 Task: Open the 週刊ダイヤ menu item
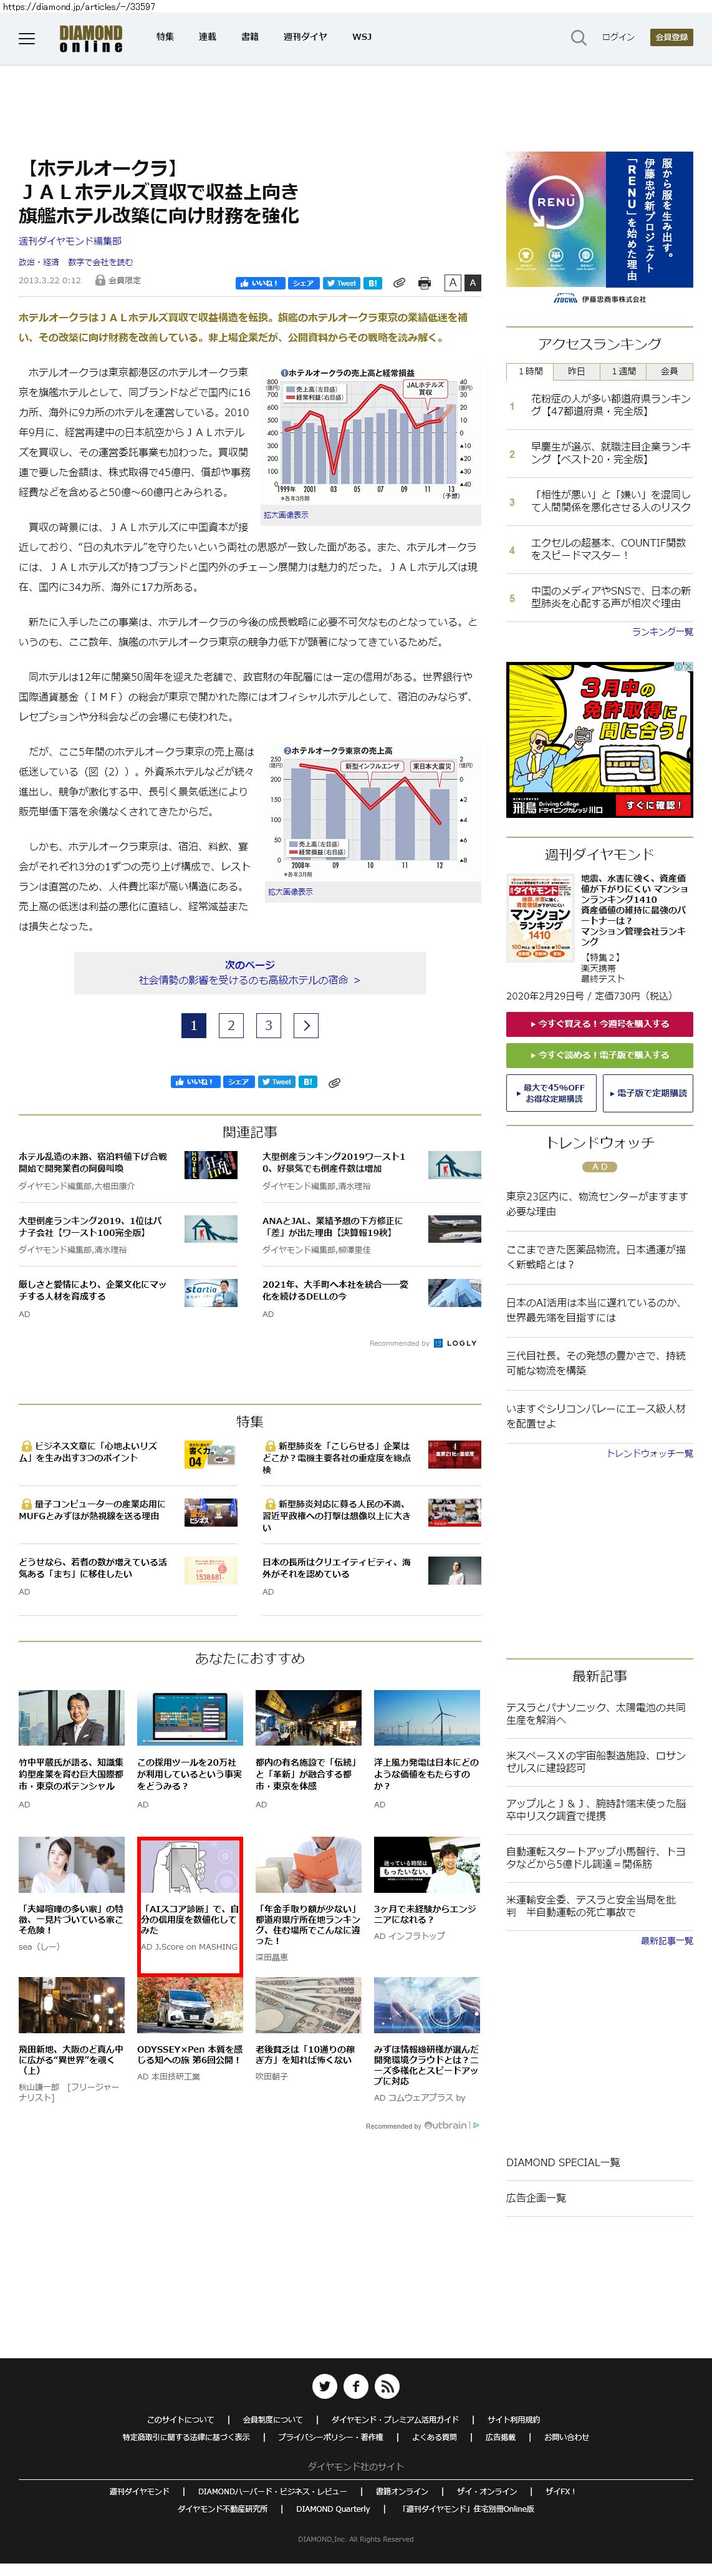tap(304, 37)
